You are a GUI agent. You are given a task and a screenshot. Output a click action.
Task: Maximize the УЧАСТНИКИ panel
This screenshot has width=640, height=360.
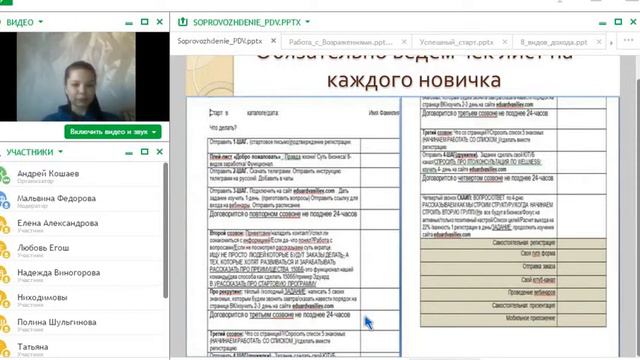(144, 152)
